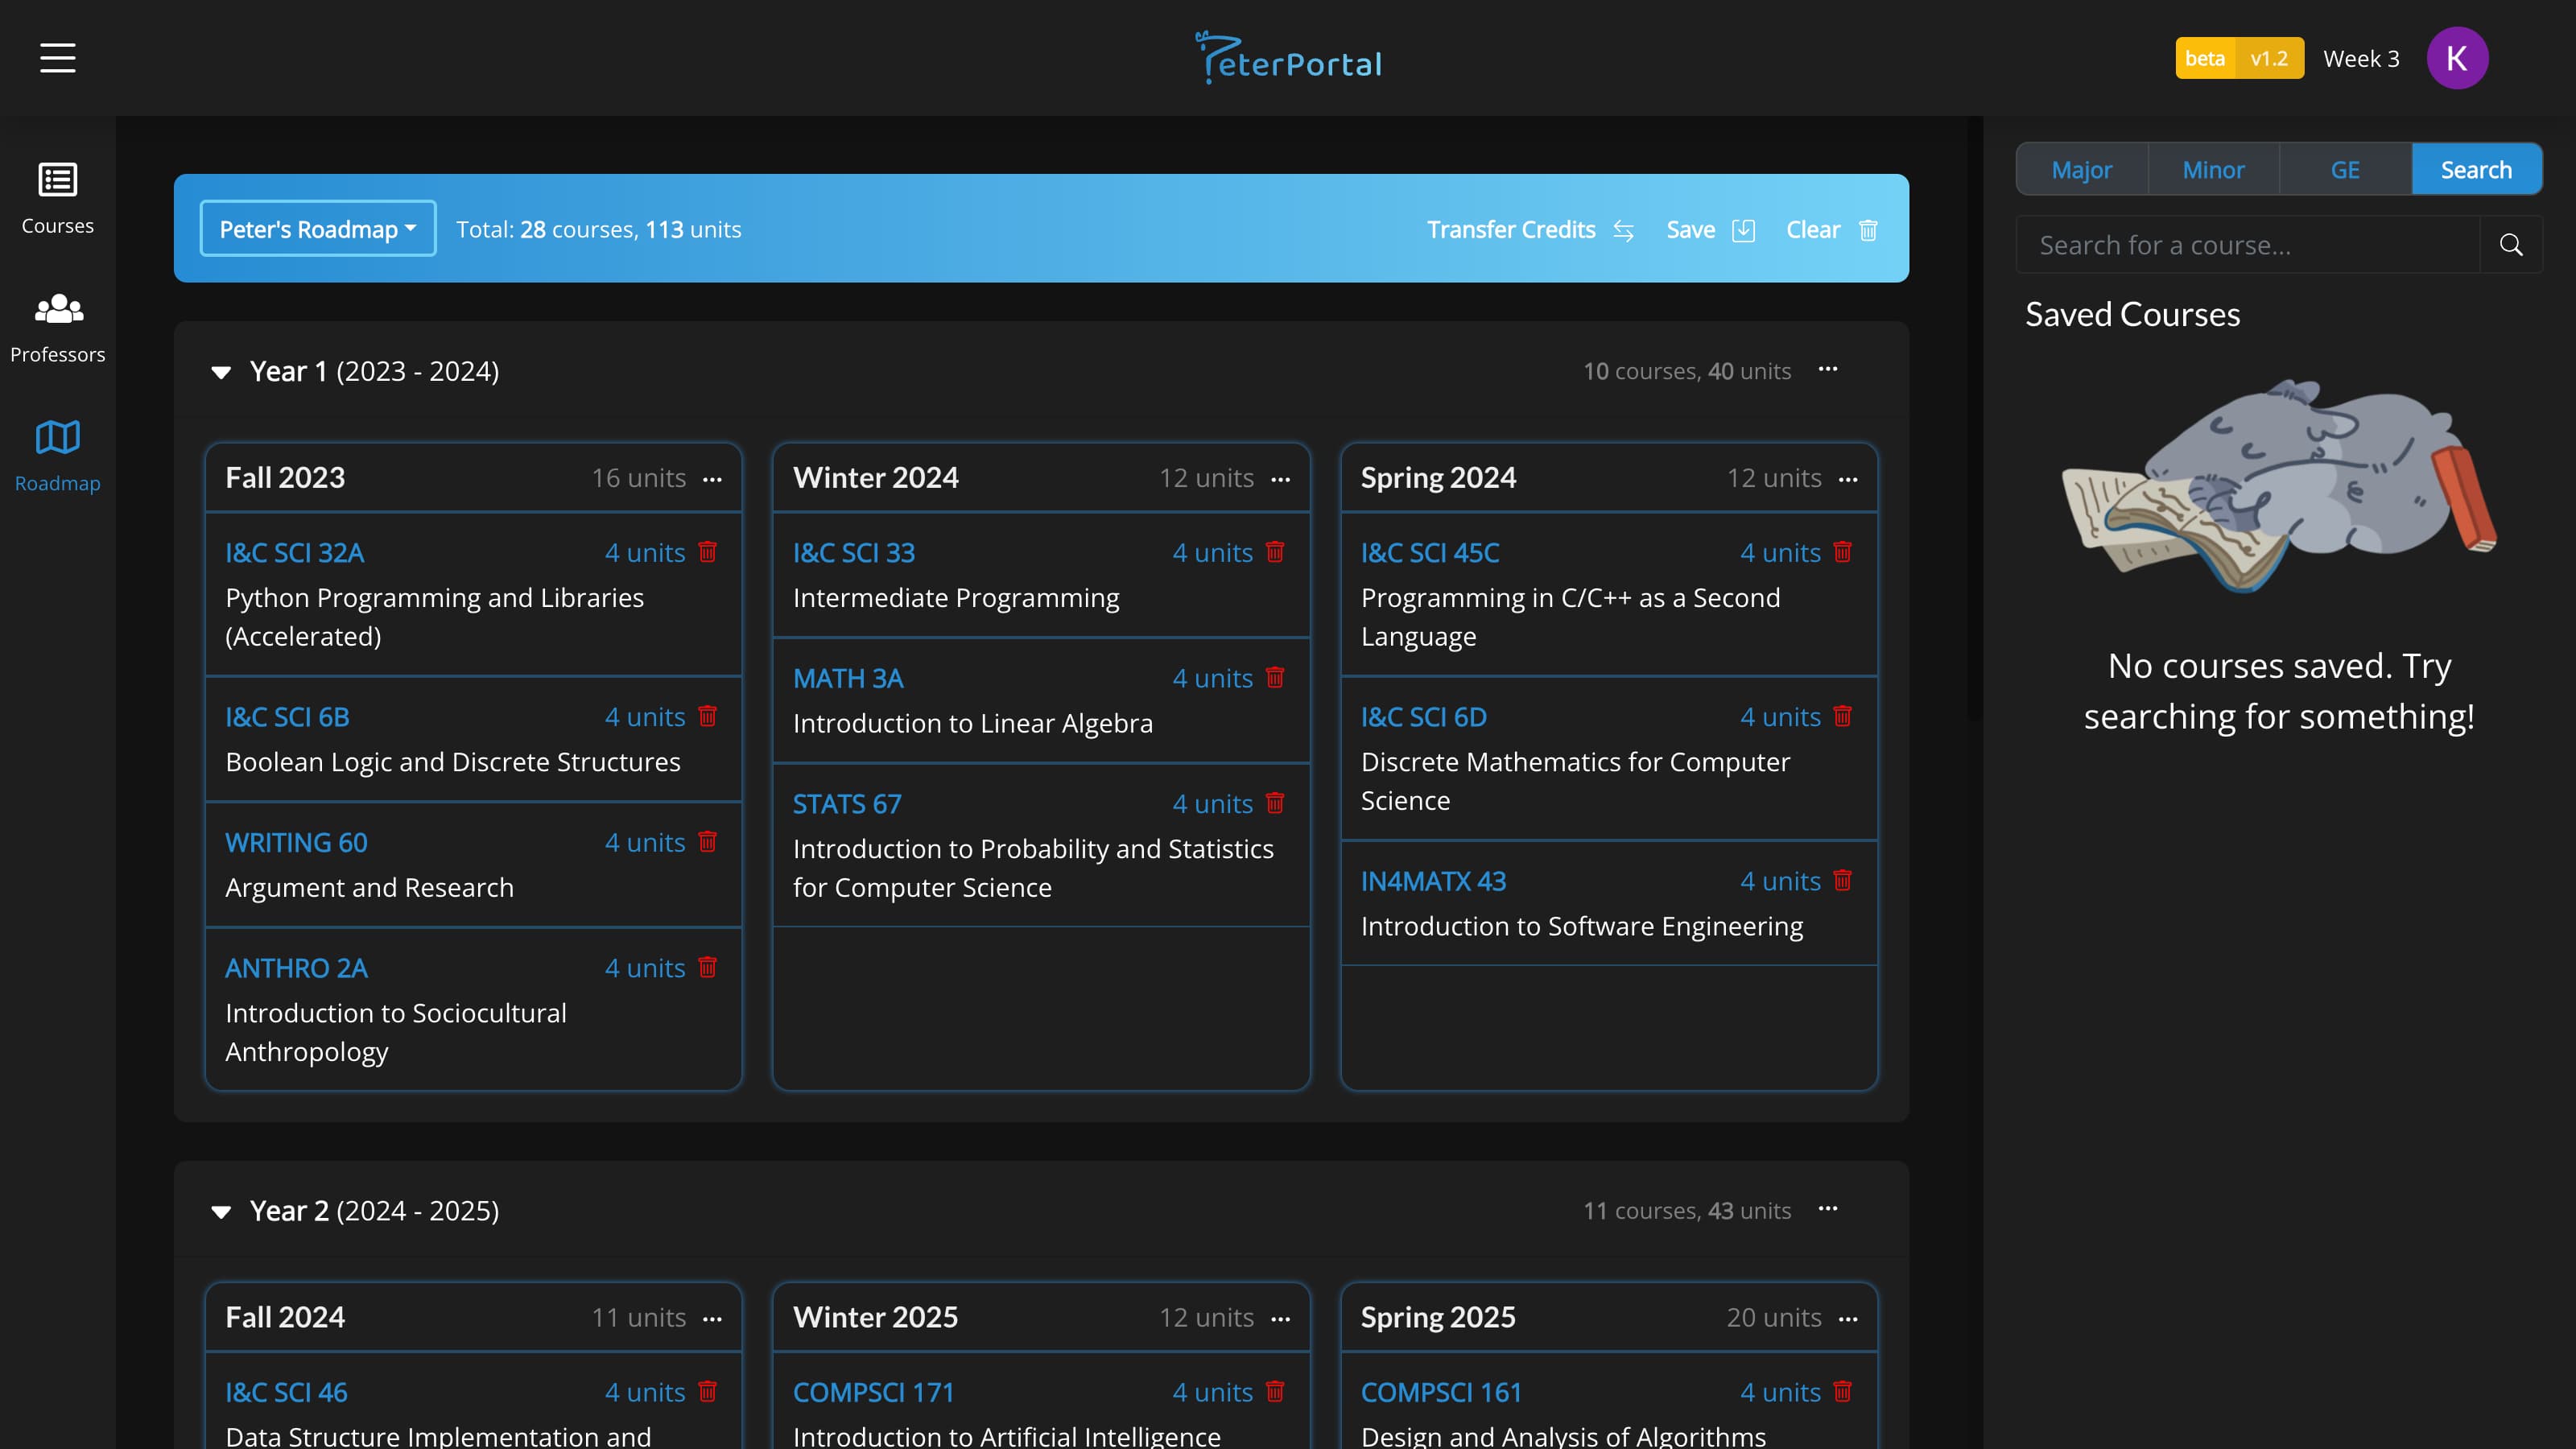Go to Courses in sidebar
Viewport: 2576px width, 1449px height.
[57, 198]
